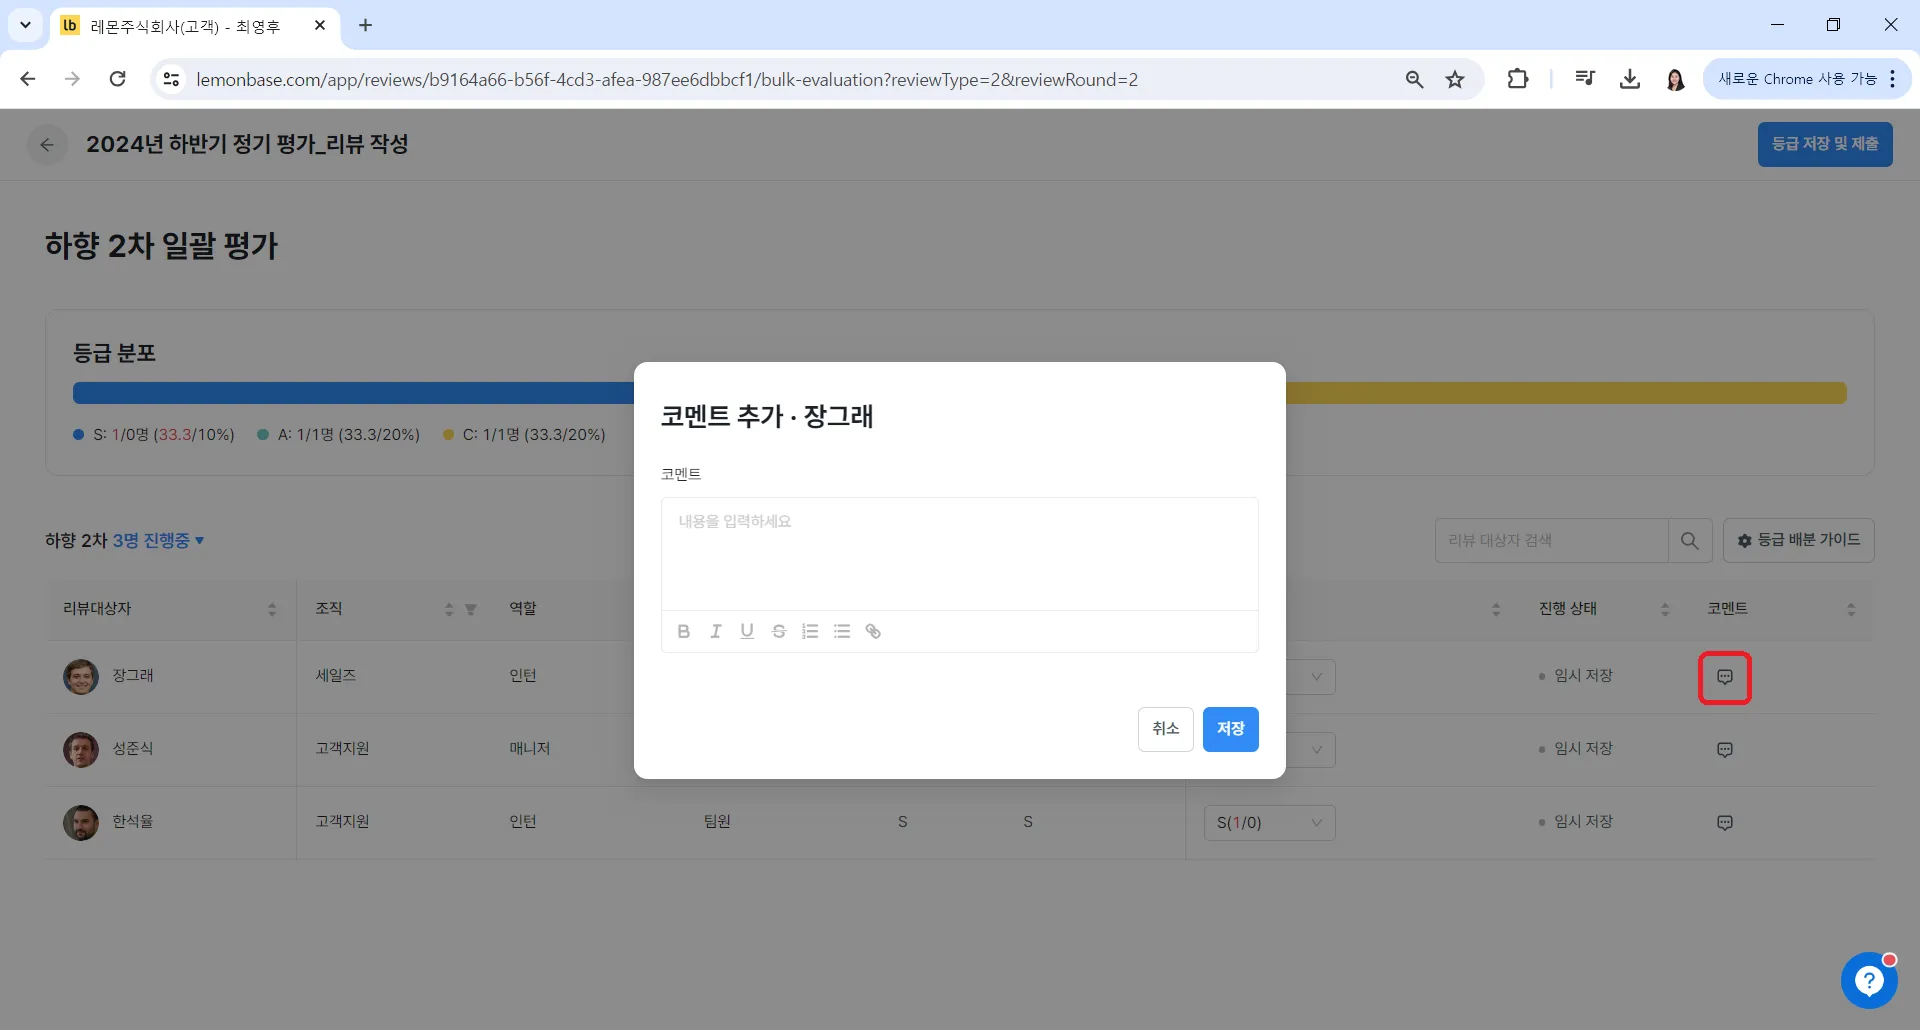Click 한석율 profile avatar
The width and height of the screenshot is (1920, 1030).
81,823
